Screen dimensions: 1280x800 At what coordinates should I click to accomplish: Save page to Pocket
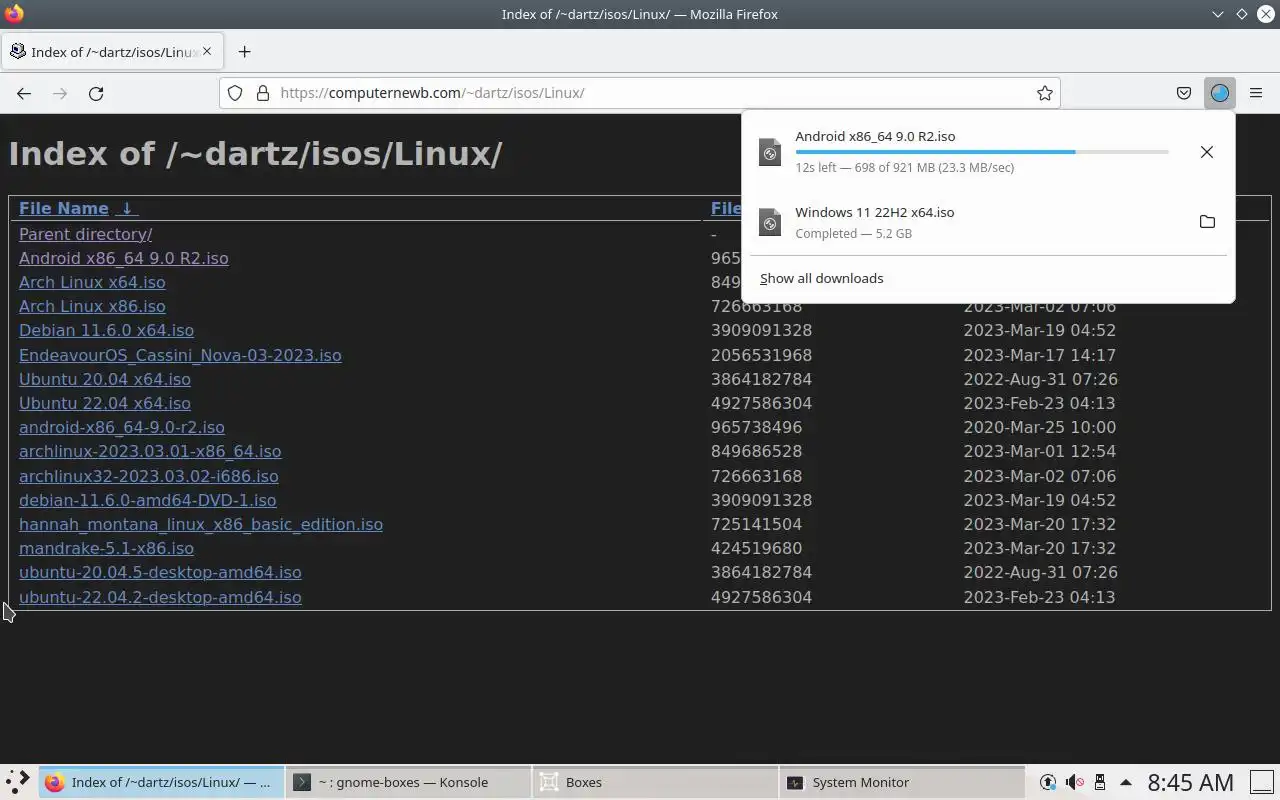pyautogui.click(x=1184, y=93)
